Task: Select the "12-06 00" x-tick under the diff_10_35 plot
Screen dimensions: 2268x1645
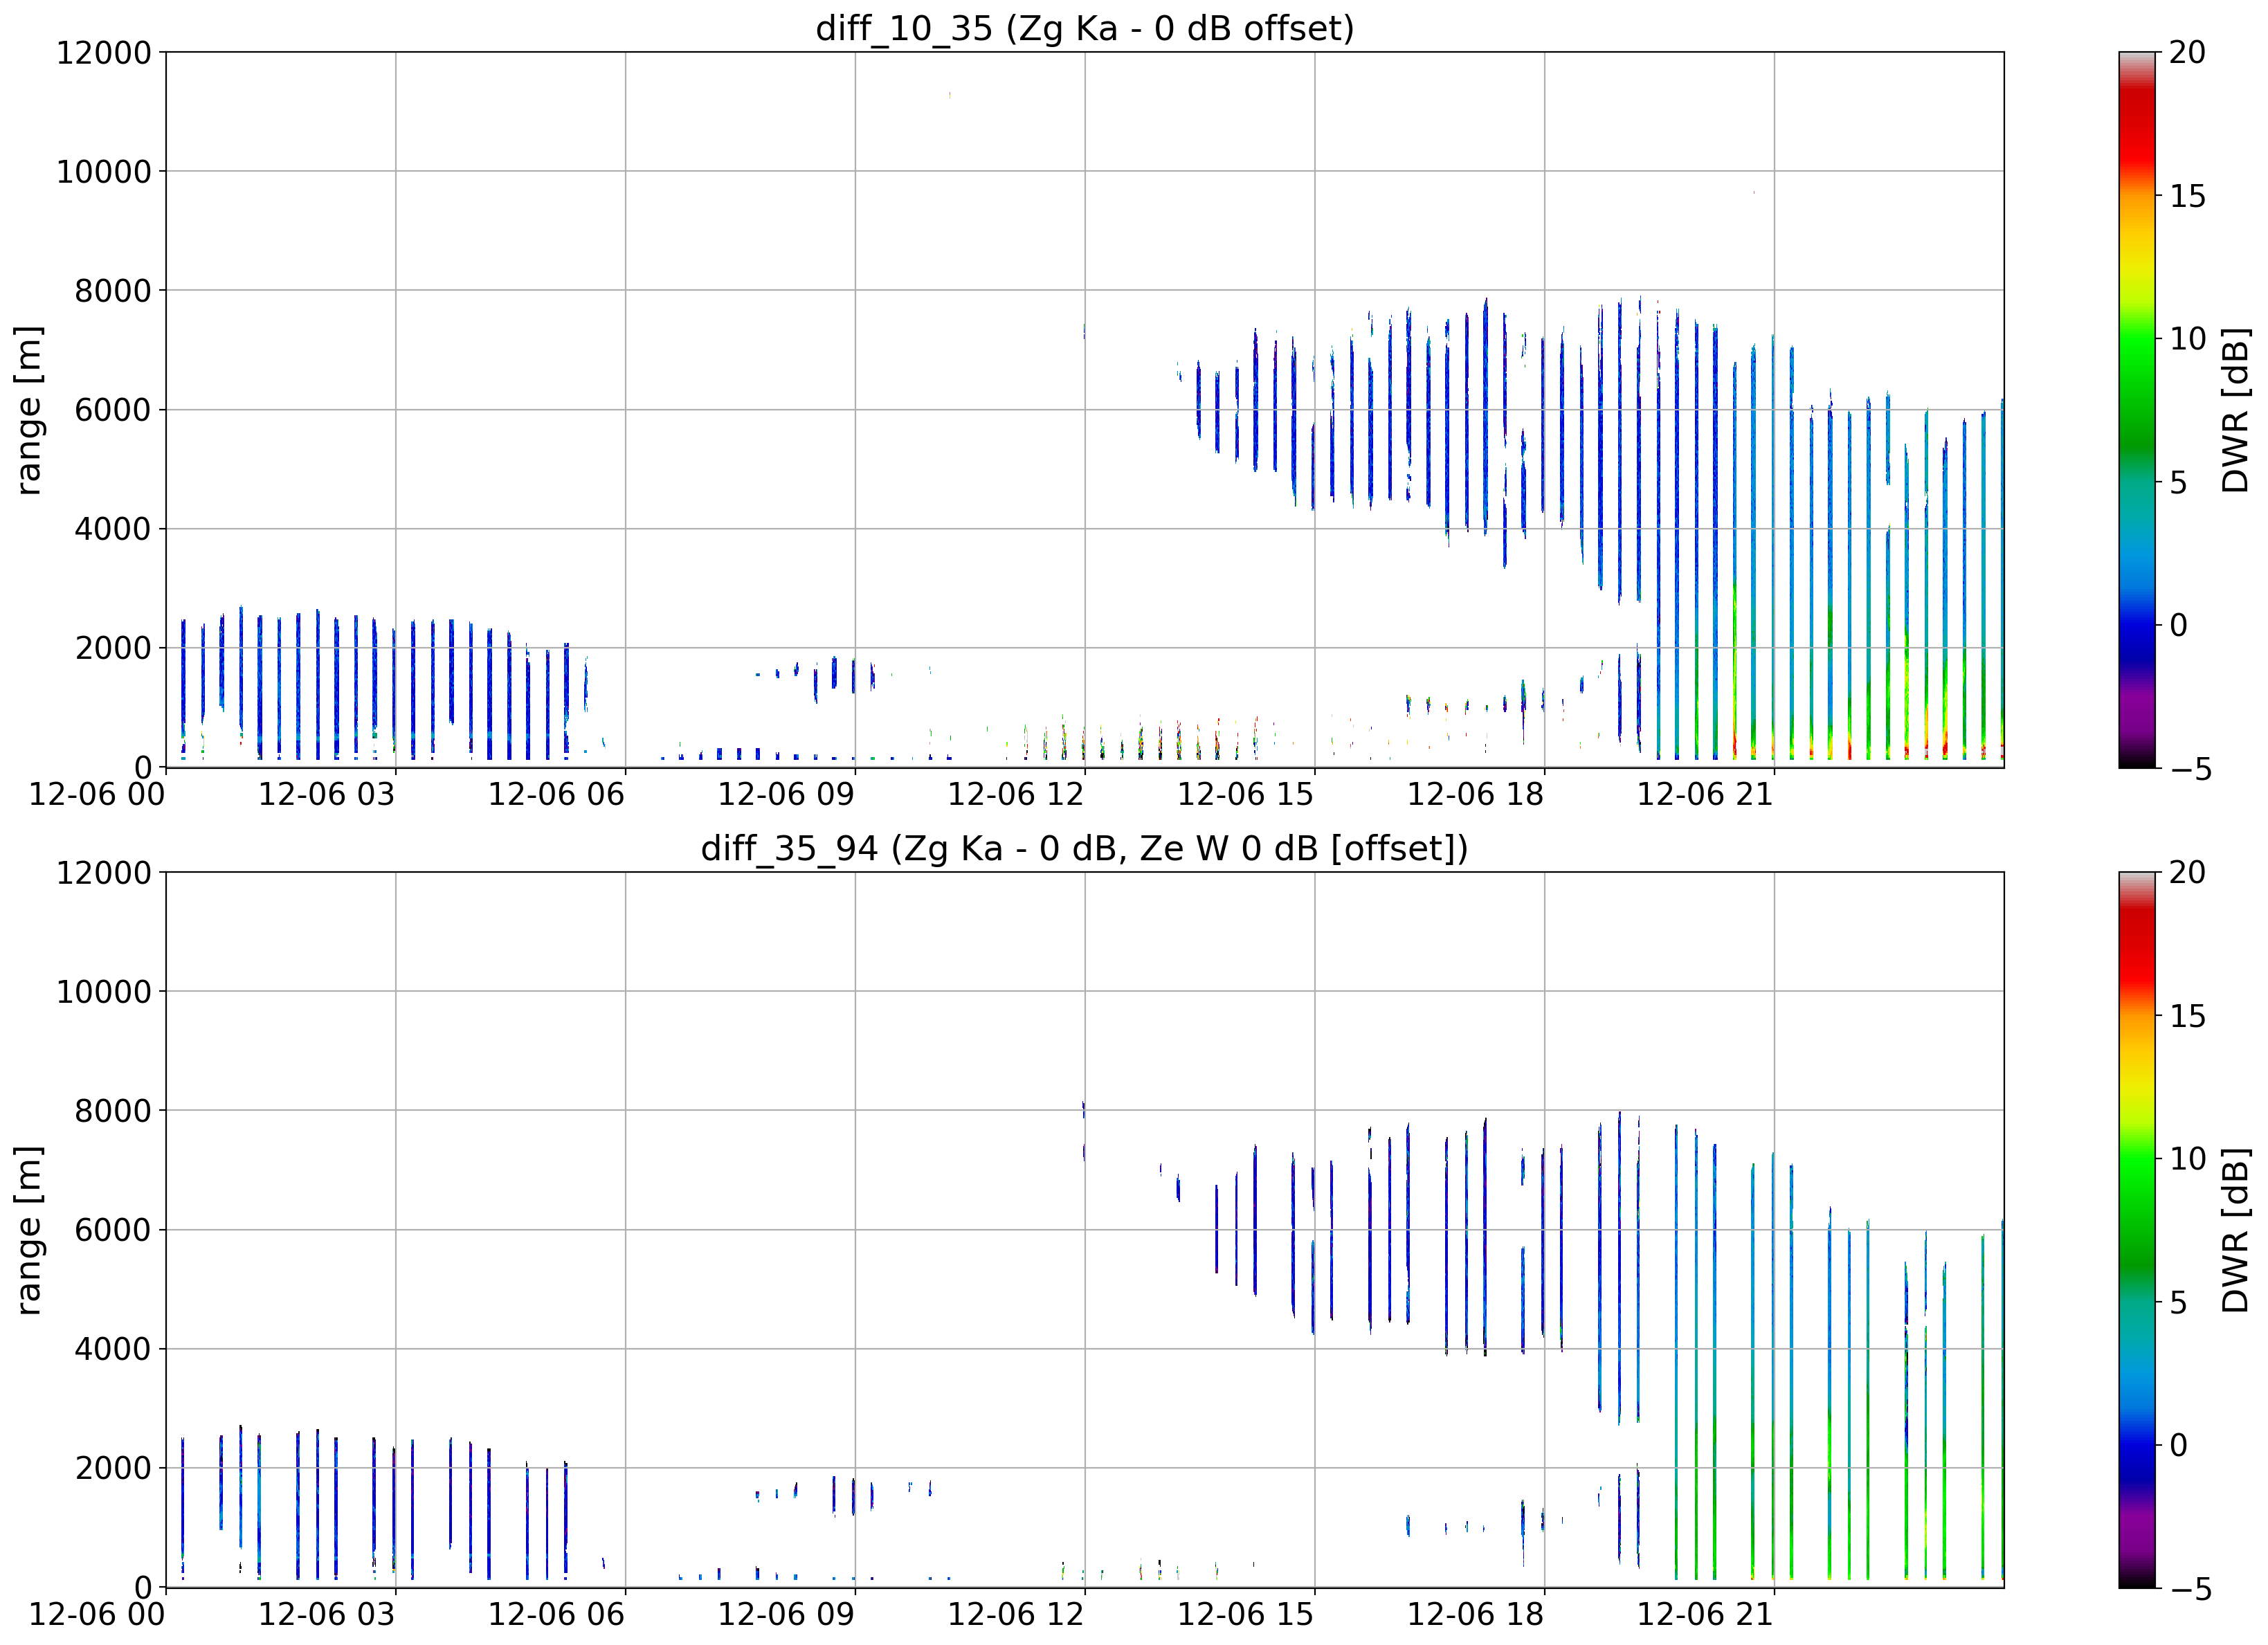Action: click(x=97, y=795)
